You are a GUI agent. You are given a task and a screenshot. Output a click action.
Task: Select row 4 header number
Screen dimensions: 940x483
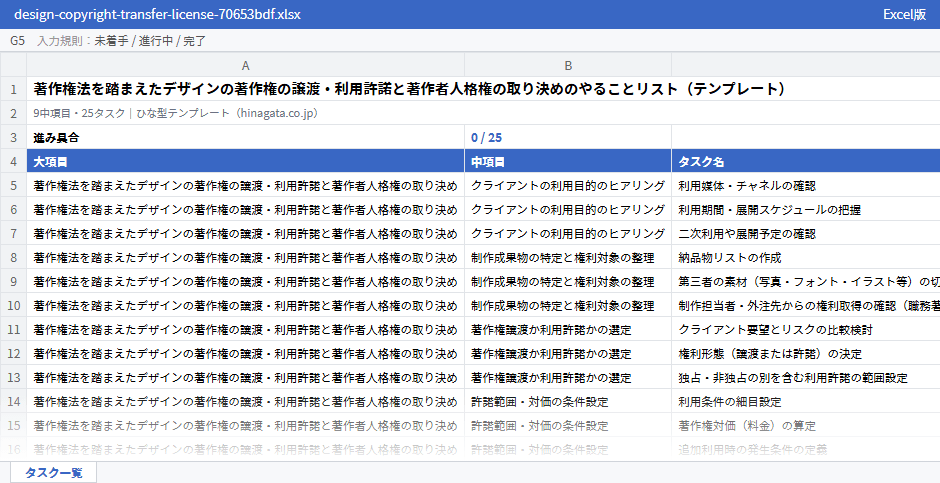pyautogui.click(x=13, y=162)
